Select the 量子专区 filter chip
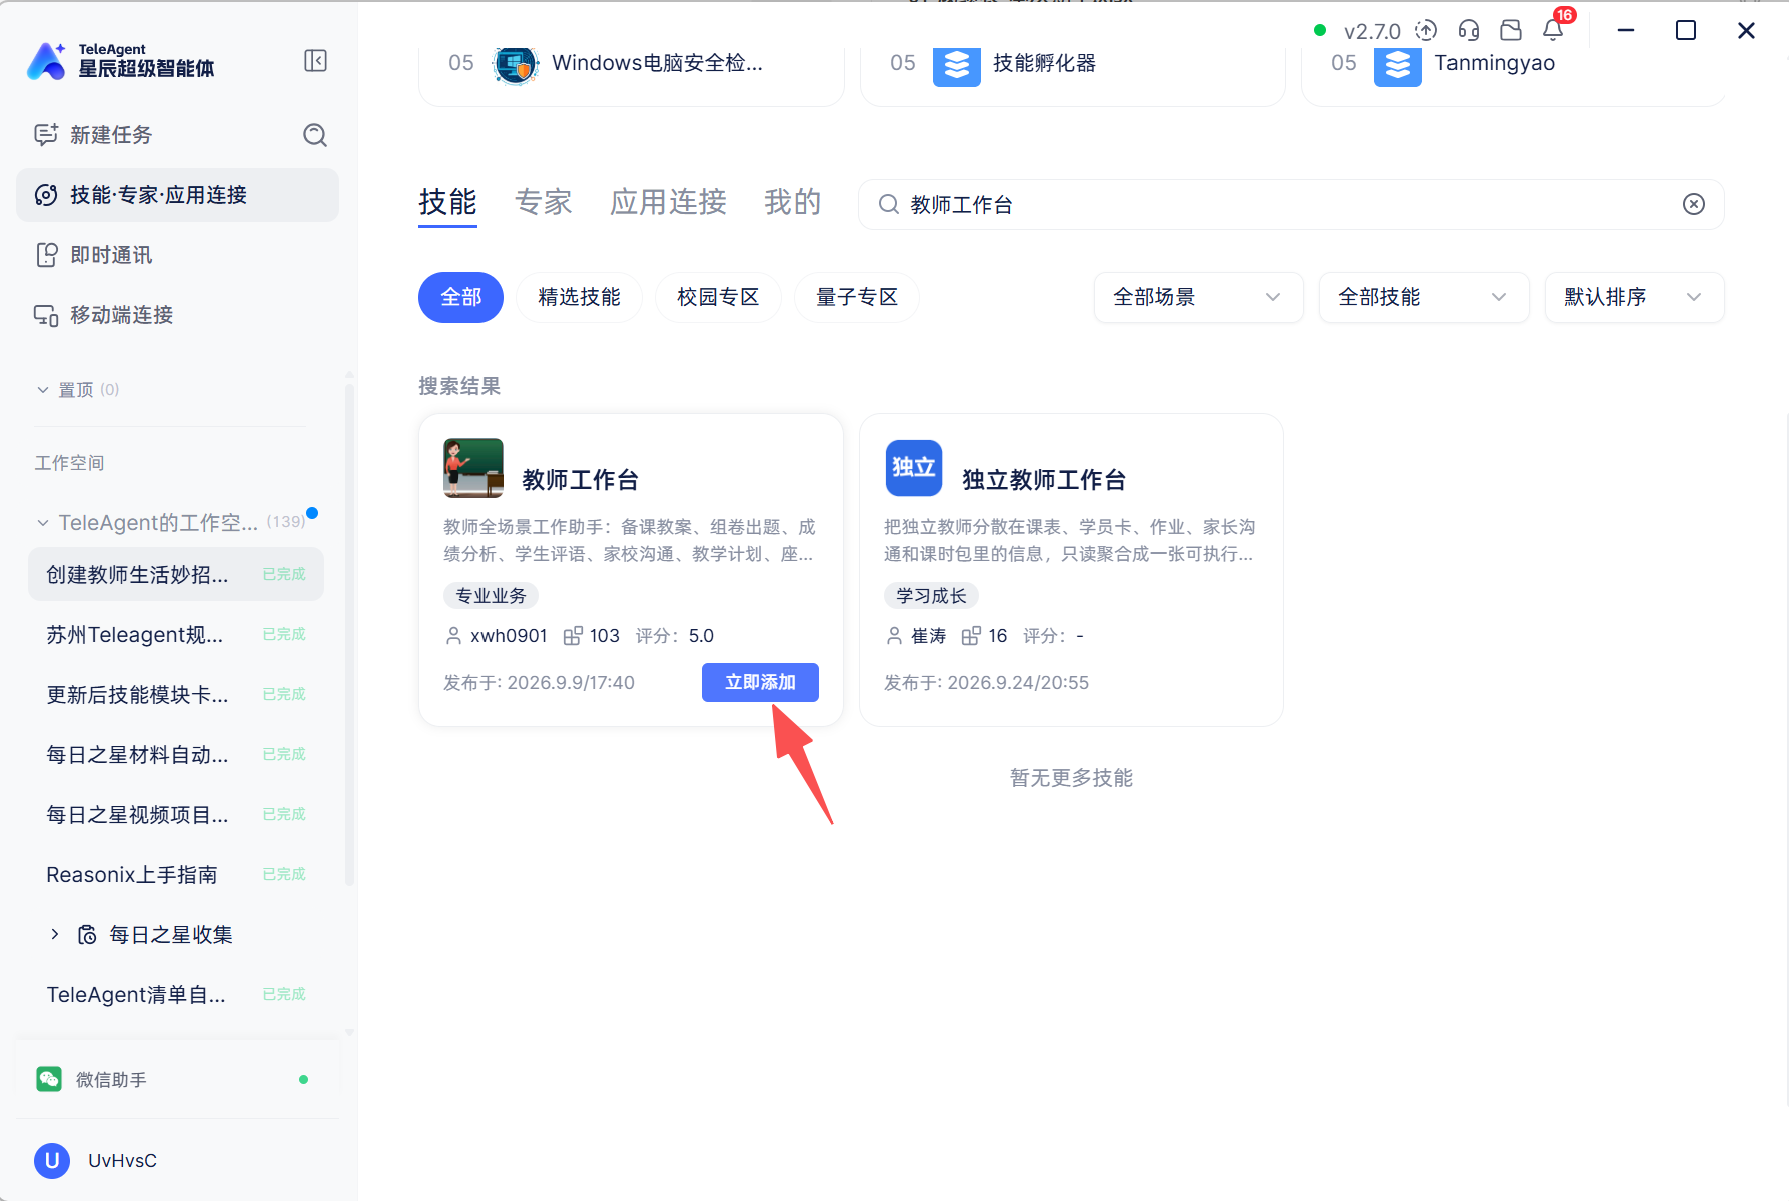 click(x=857, y=297)
